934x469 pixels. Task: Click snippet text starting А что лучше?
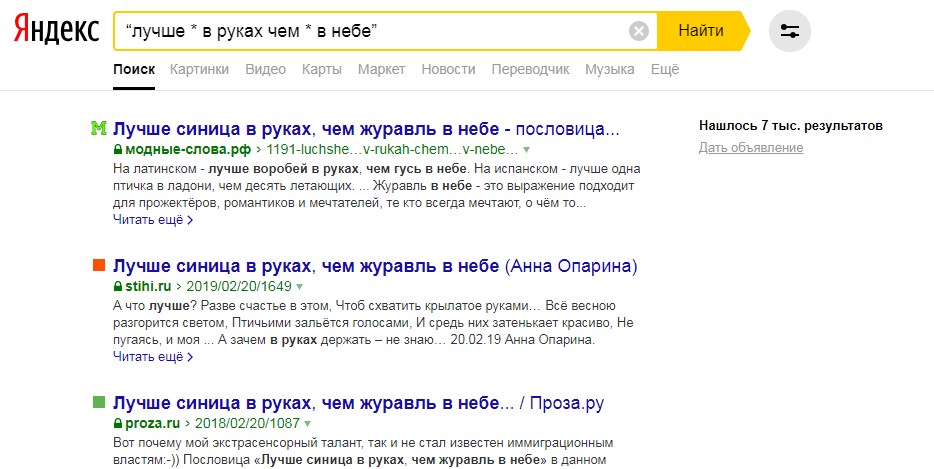(373, 323)
